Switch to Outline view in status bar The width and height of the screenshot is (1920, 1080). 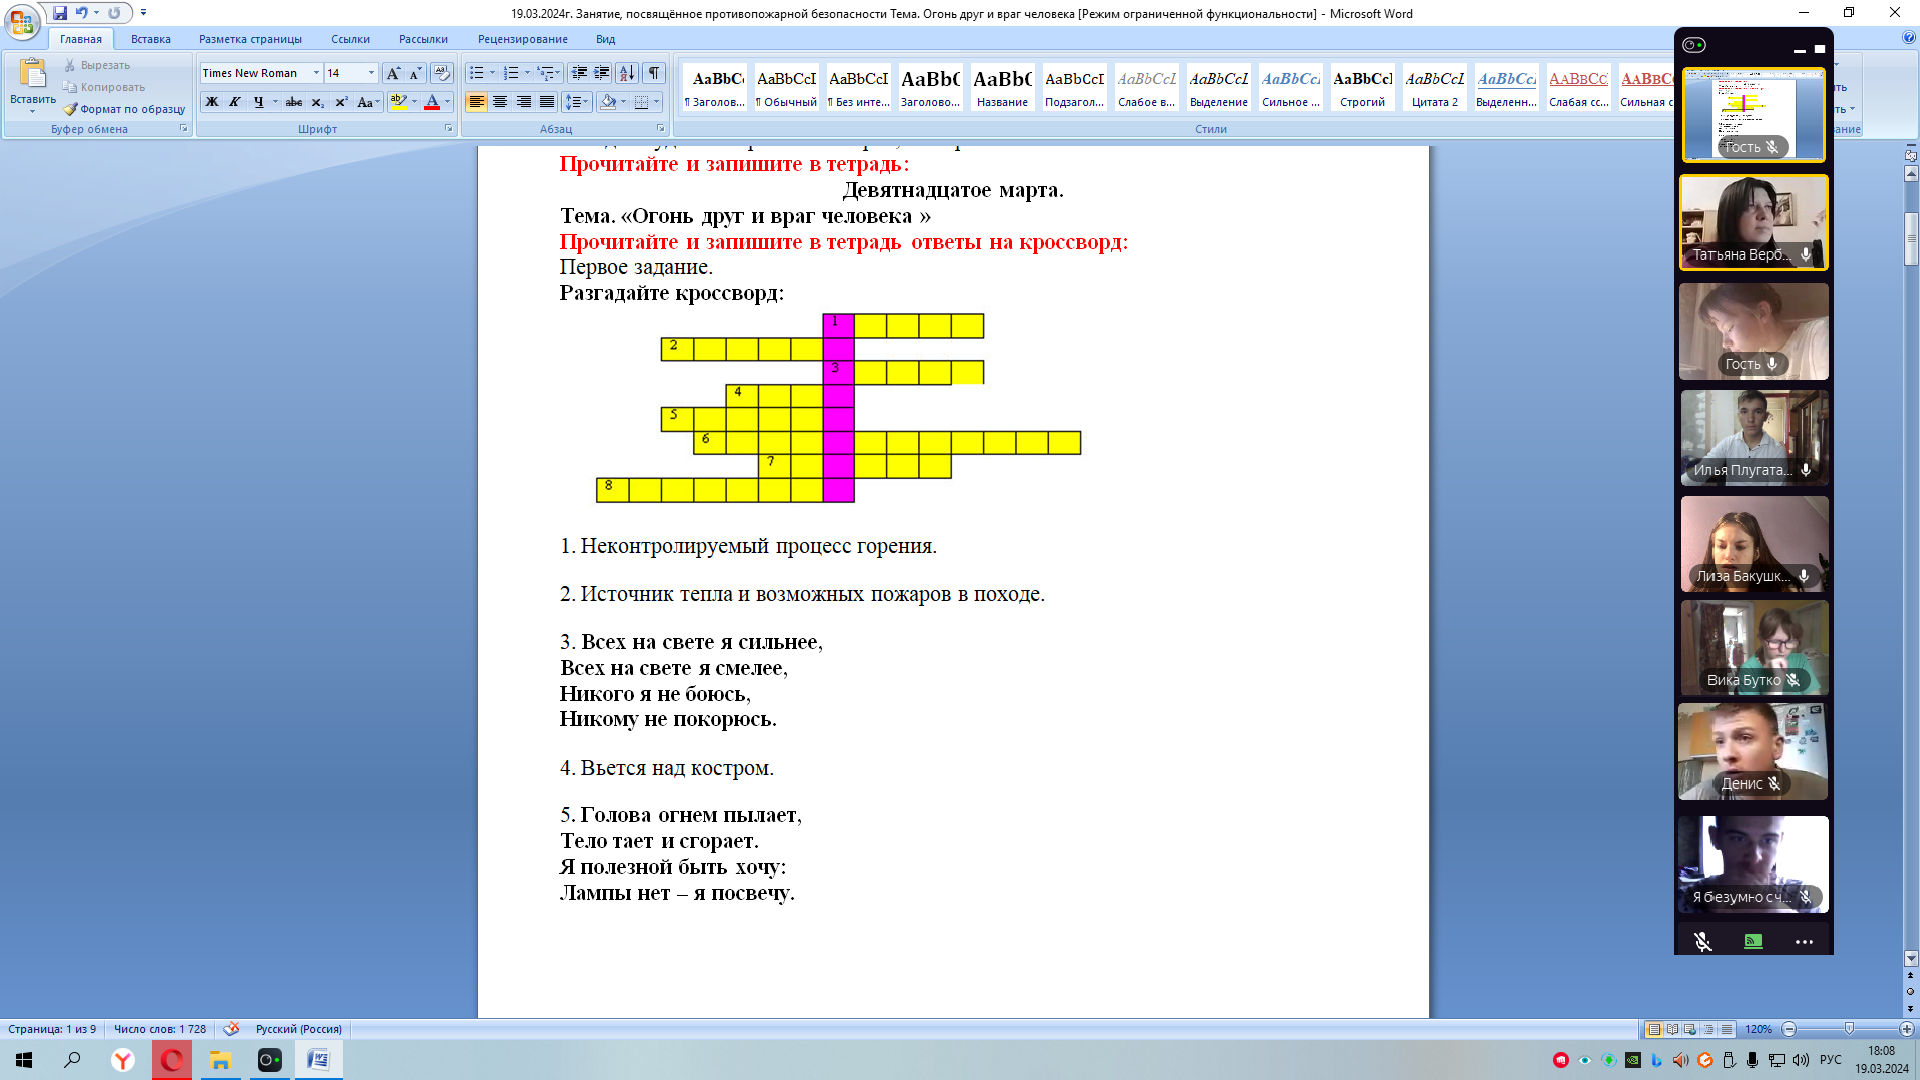[x=1708, y=1029]
